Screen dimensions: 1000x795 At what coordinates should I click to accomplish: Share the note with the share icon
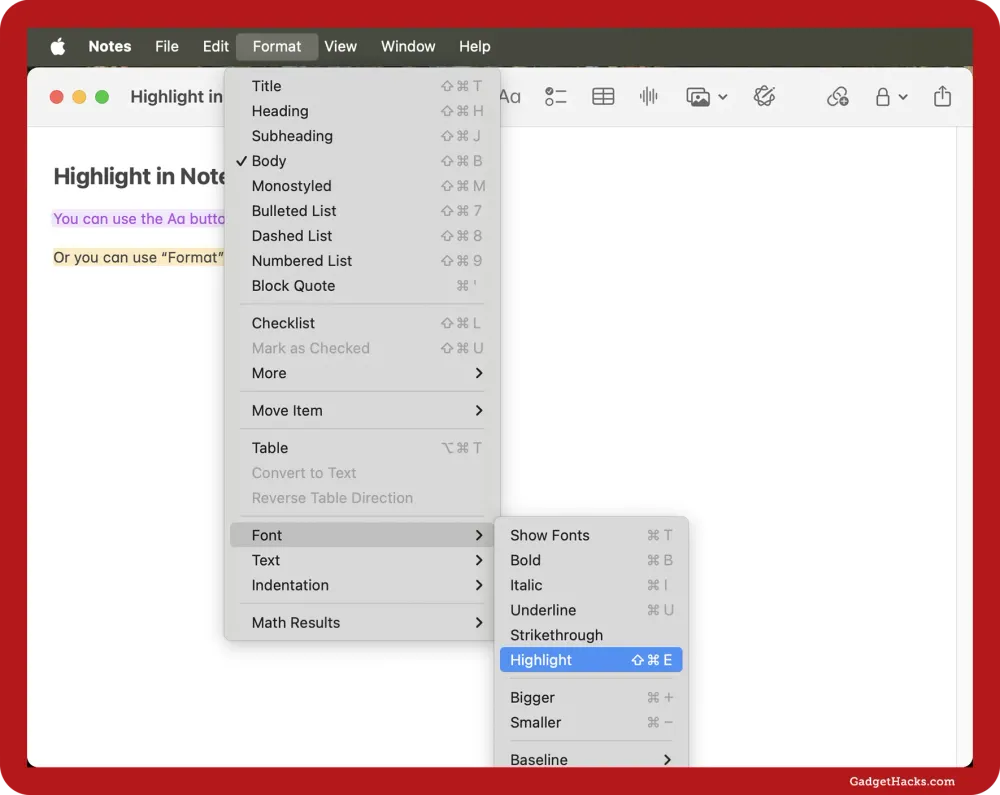(x=942, y=96)
